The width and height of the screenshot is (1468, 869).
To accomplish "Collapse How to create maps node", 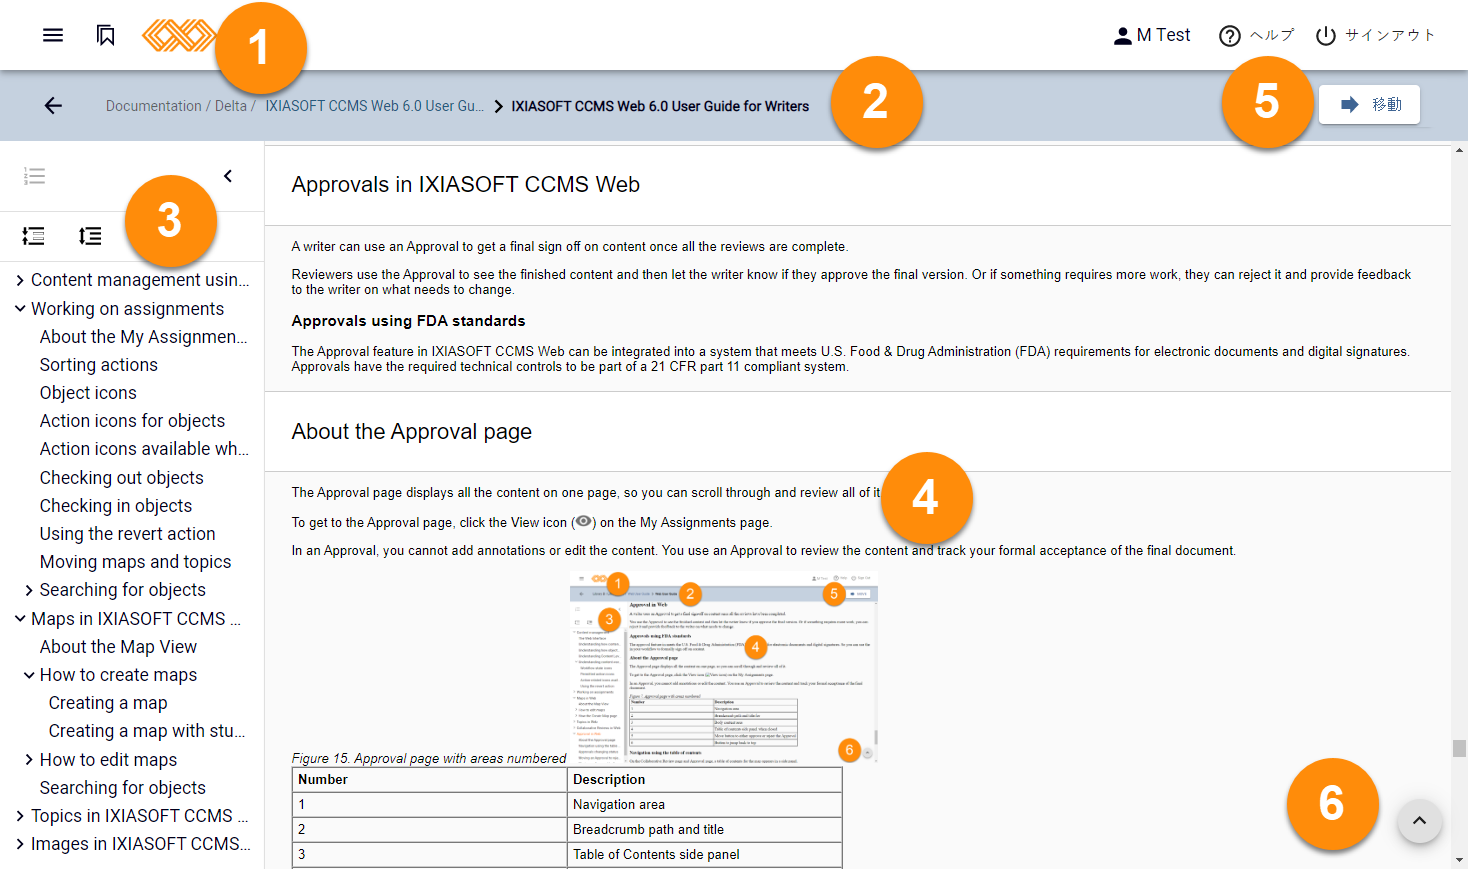I will point(29,675).
